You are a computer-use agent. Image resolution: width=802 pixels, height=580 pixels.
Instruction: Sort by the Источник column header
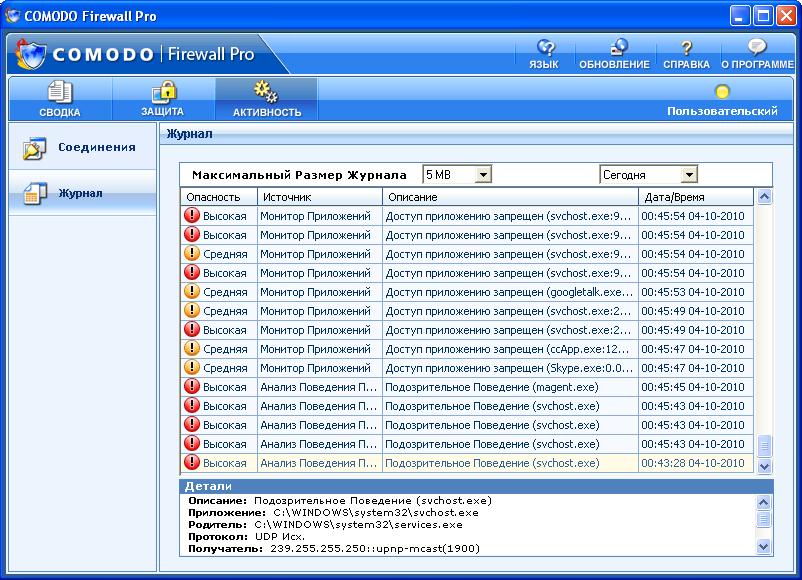coord(320,197)
